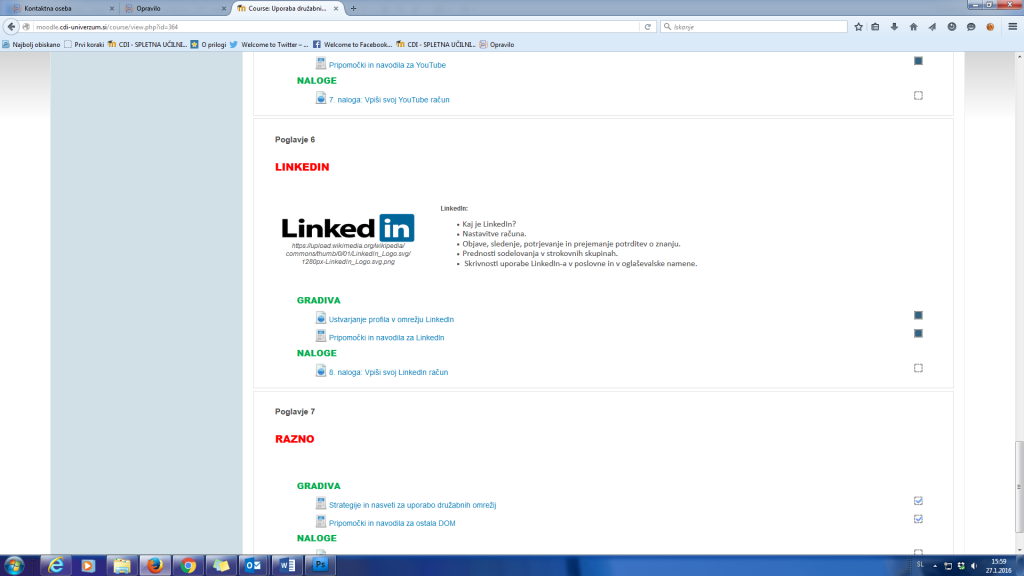Open Pripomočki in navodila za YouTube link
Image resolution: width=1024 pixels, height=576 pixels.
[387, 65]
